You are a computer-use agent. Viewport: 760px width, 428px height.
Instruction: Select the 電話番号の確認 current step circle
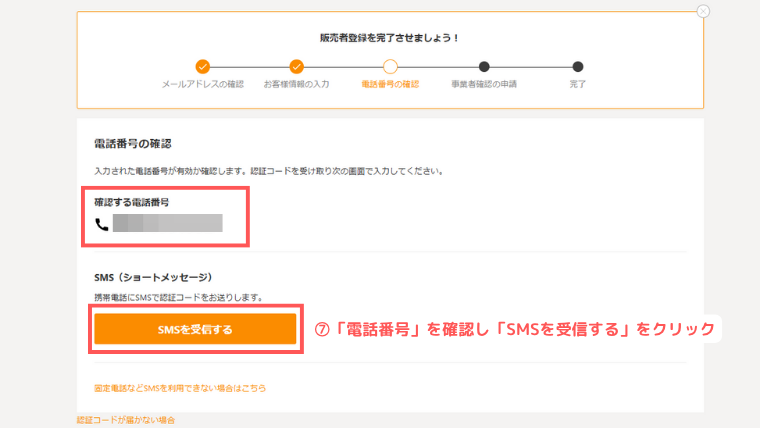pyautogui.click(x=390, y=66)
